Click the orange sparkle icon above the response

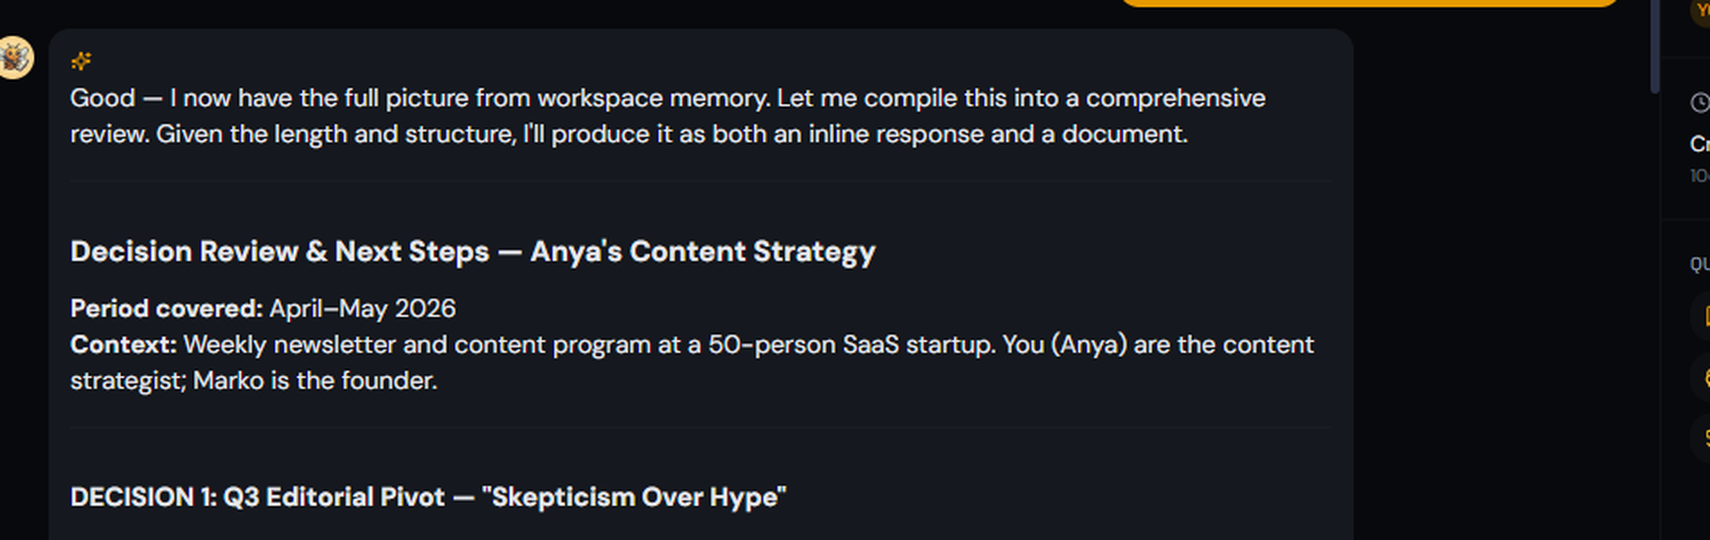[81, 62]
